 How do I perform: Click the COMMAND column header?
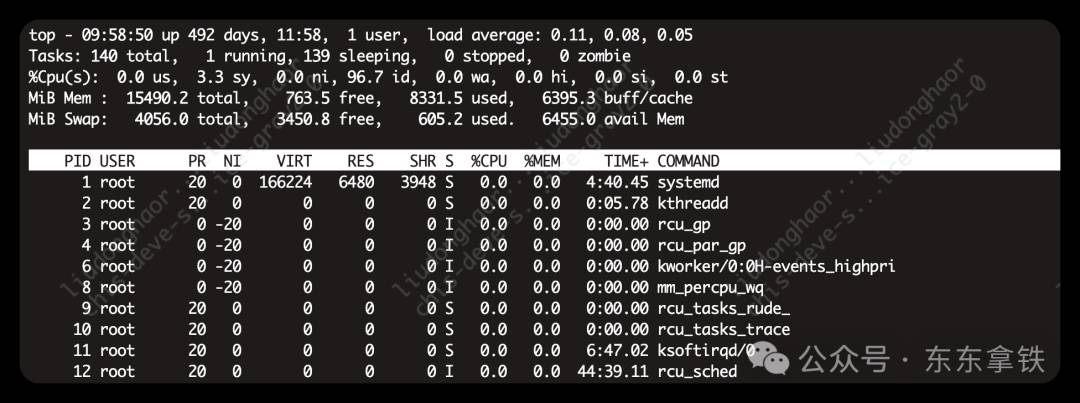[688, 161]
